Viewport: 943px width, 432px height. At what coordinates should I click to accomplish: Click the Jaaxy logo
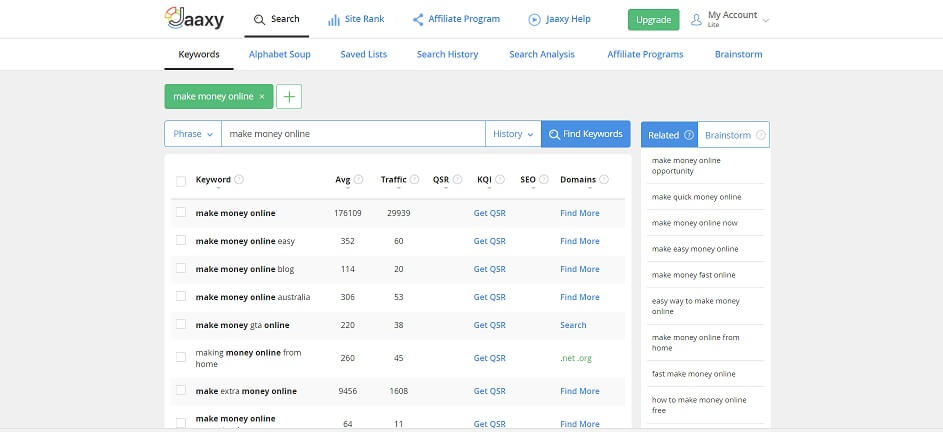pyautogui.click(x=194, y=18)
